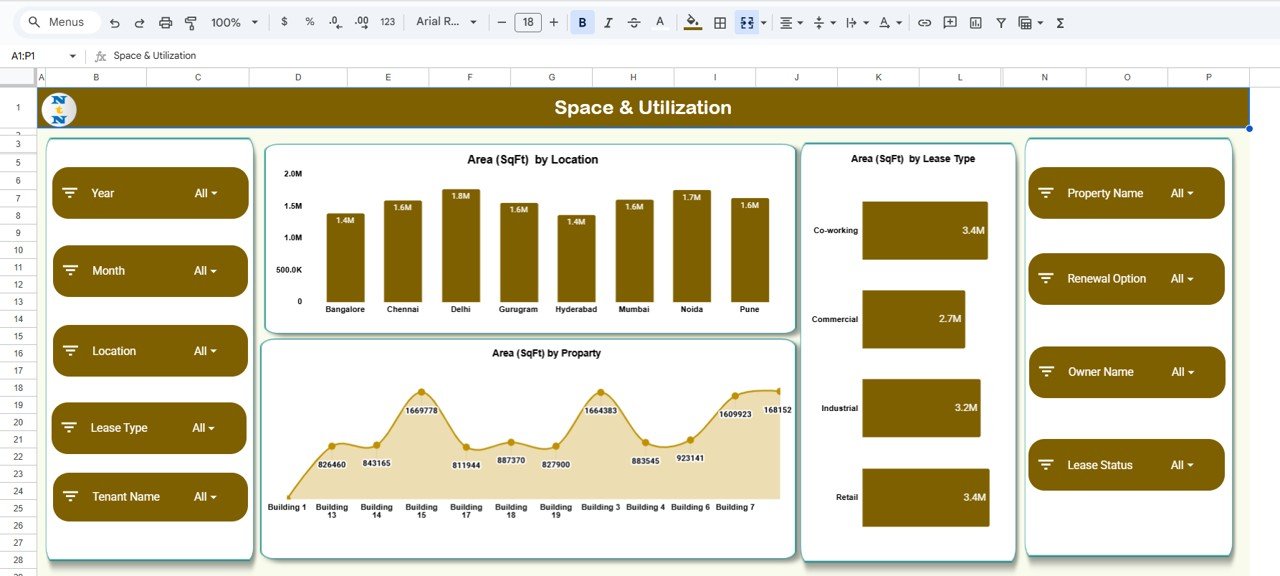
Task: Open the Format as currency option
Action: point(283,22)
